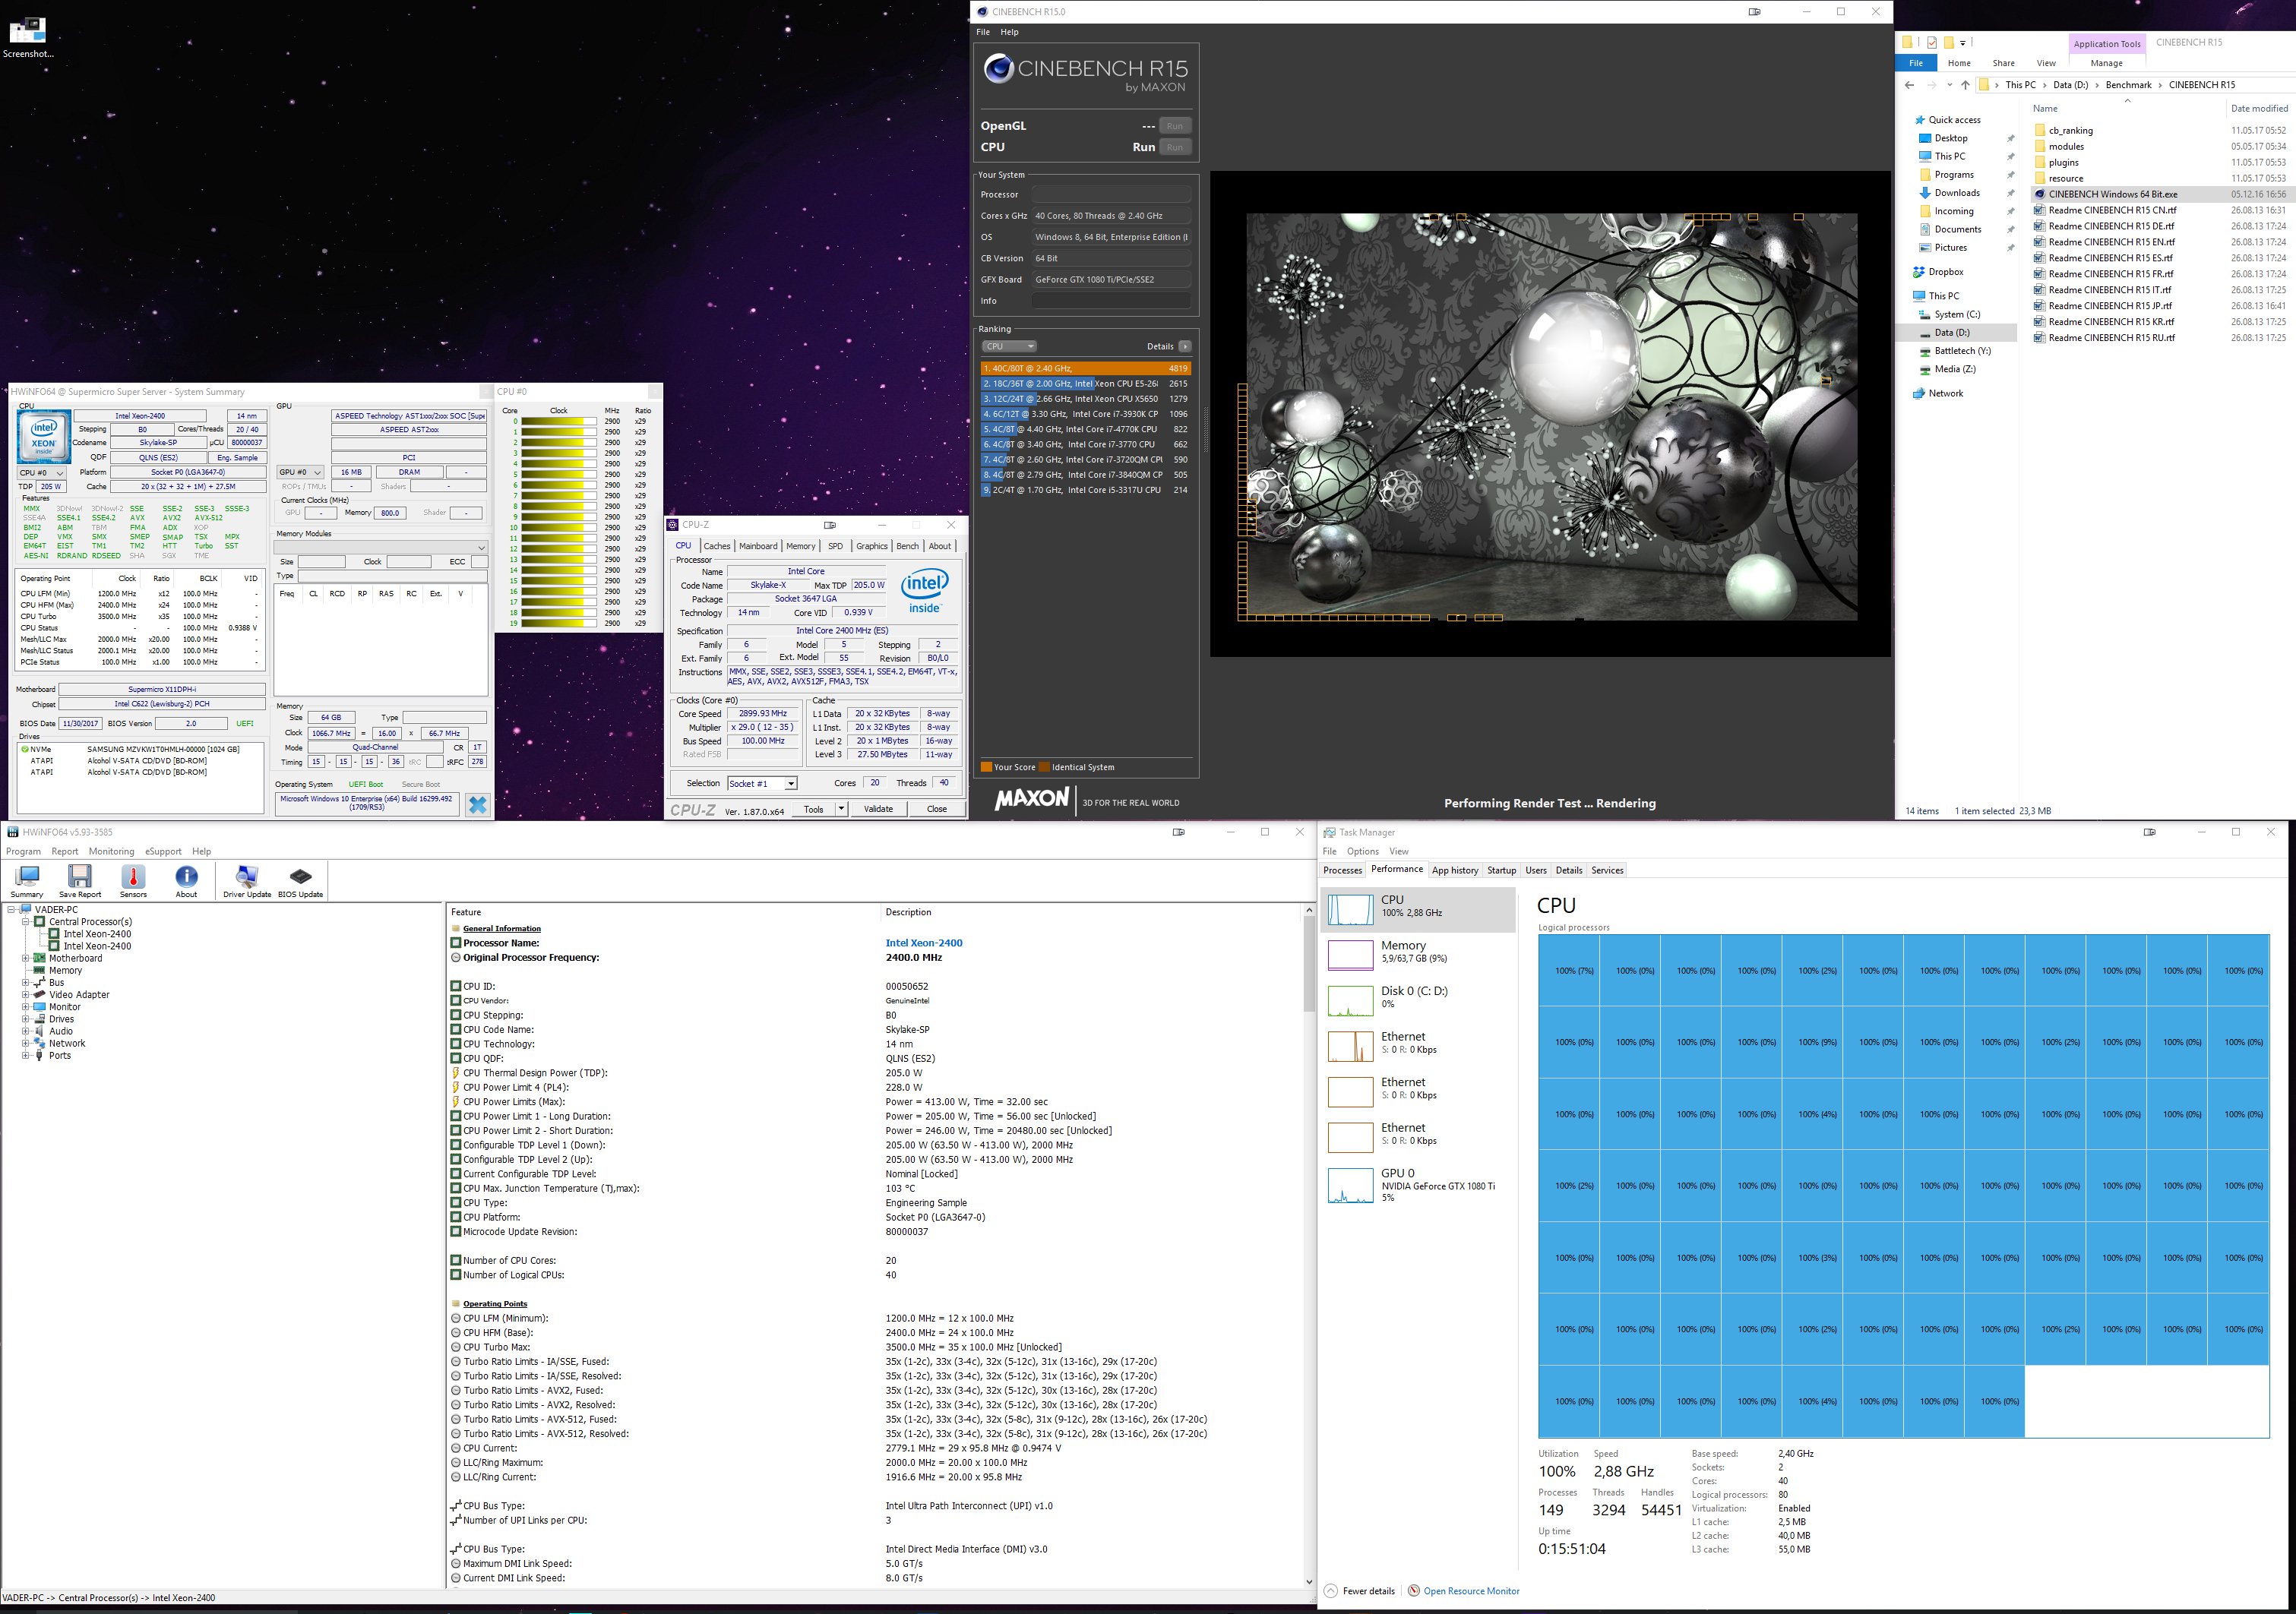Open the Tools dropdown arrow in CPU-Z
Viewport: 2296px width, 1614px height.
[x=841, y=809]
